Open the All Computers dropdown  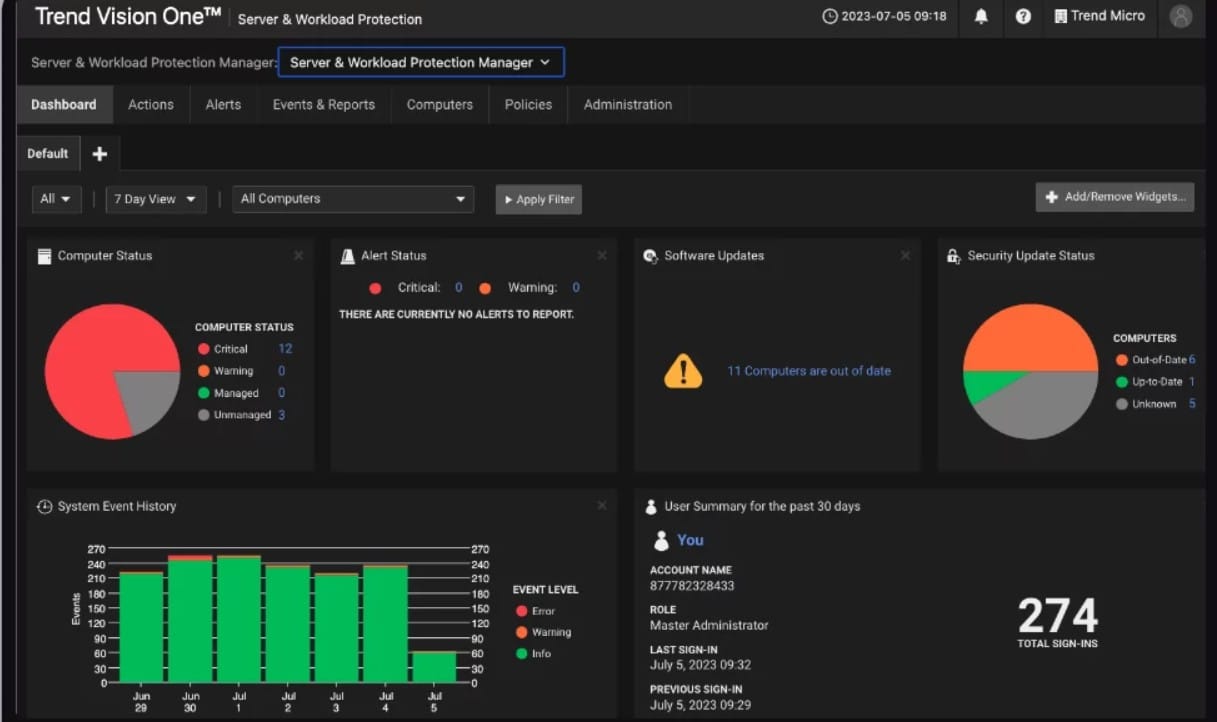(x=352, y=199)
